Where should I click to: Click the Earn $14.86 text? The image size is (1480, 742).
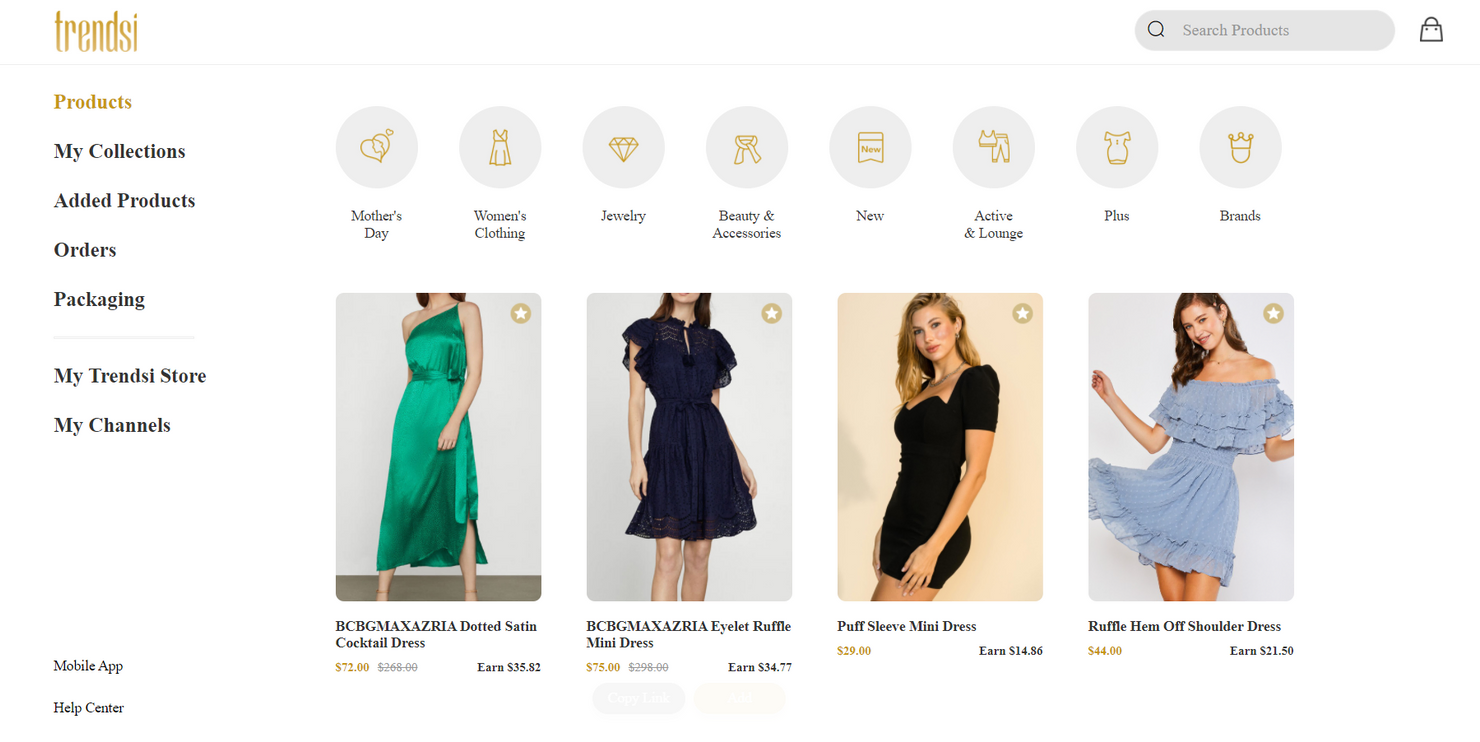1011,651
